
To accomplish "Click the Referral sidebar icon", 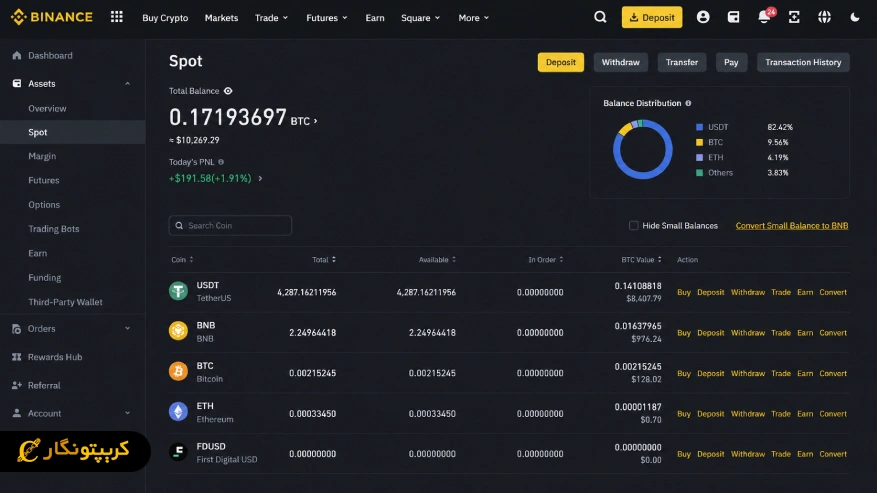I will pos(17,386).
